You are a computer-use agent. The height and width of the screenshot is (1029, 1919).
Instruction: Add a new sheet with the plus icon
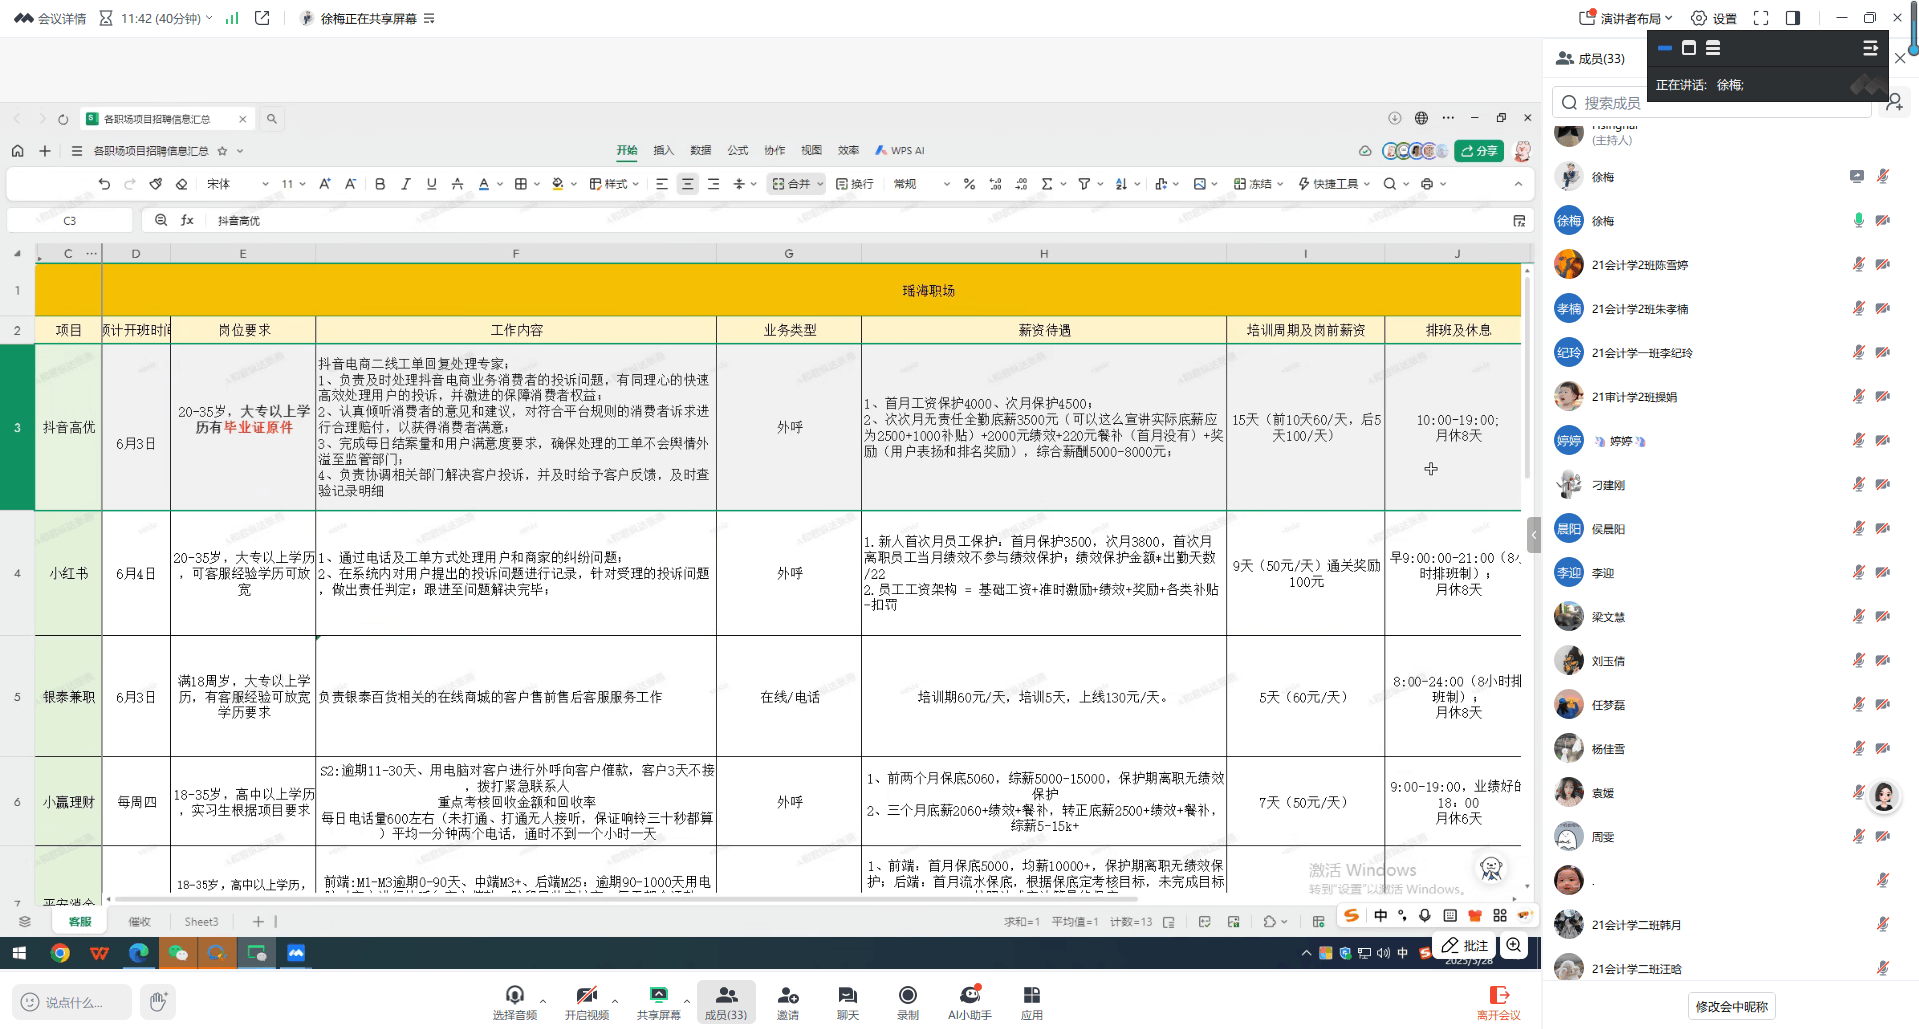click(258, 922)
